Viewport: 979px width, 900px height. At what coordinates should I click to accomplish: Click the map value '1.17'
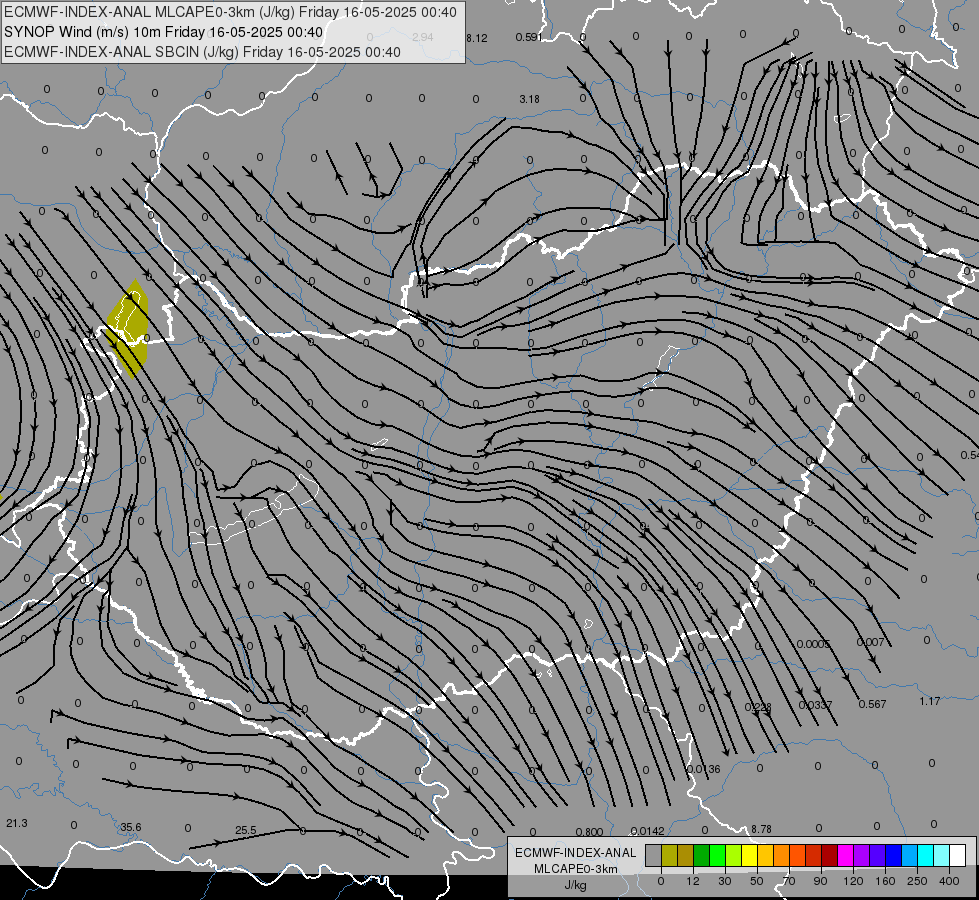930,701
